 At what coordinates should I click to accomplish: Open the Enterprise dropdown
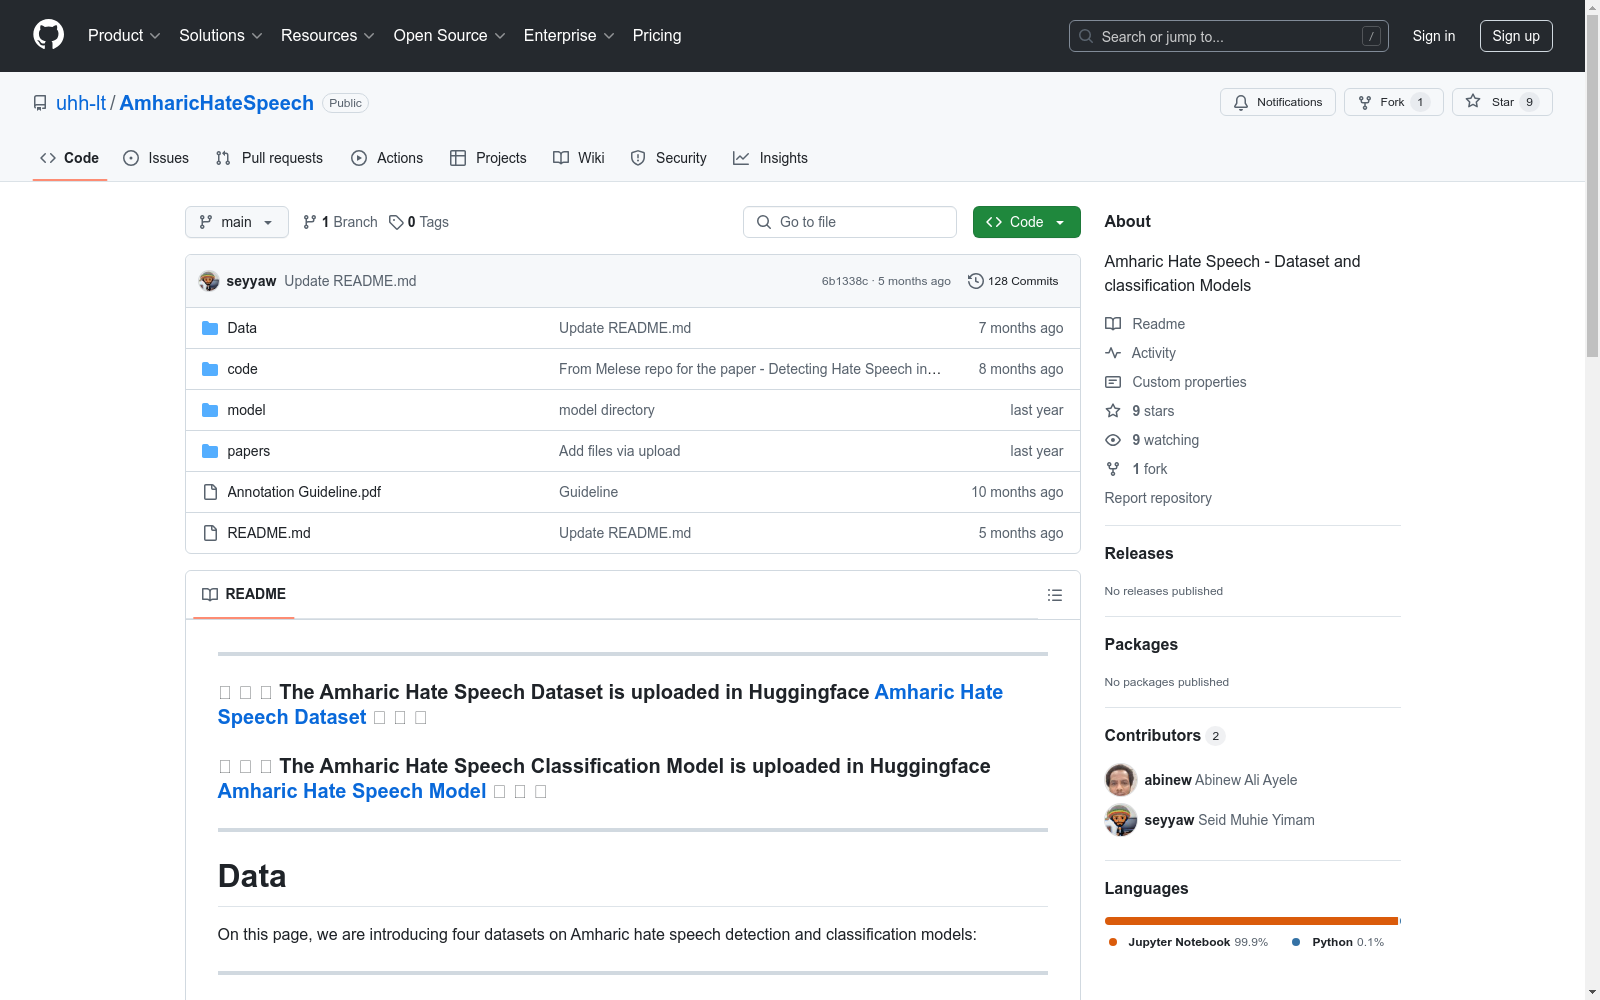(569, 36)
